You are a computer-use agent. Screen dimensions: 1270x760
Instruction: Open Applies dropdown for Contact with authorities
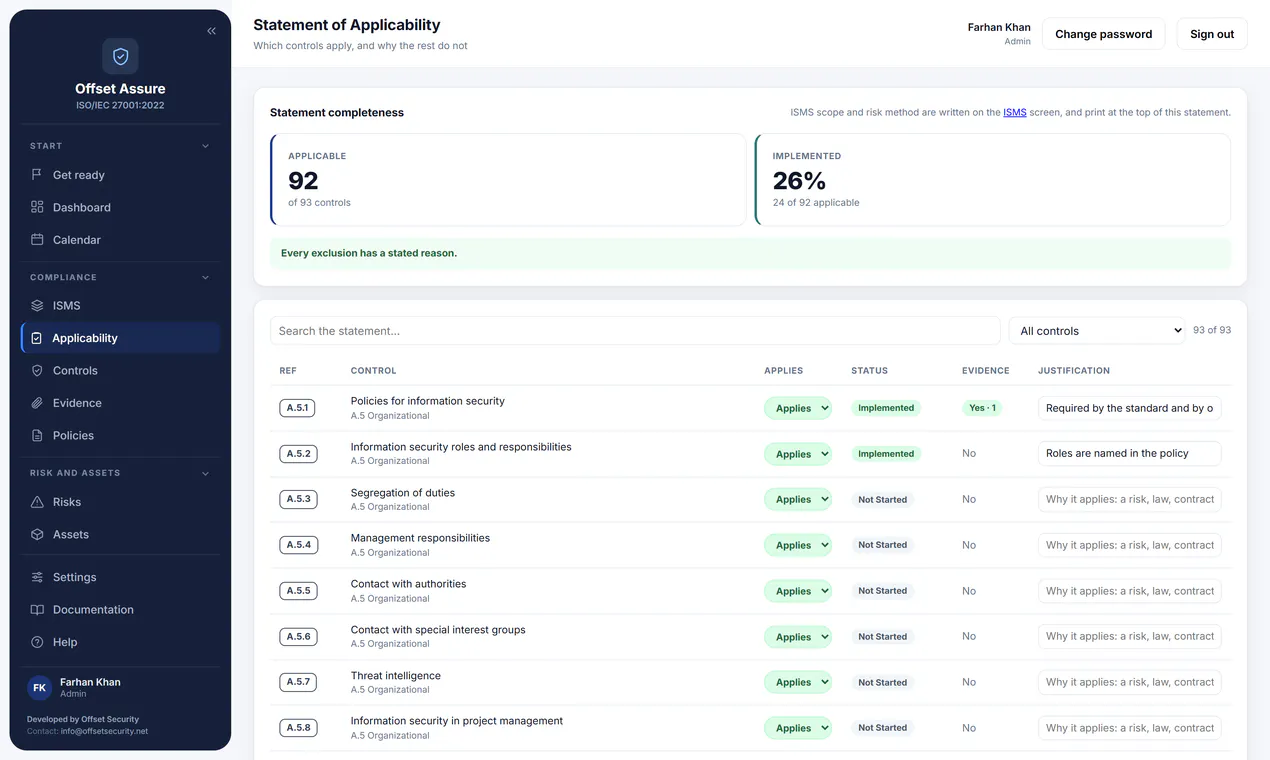click(798, 591)
